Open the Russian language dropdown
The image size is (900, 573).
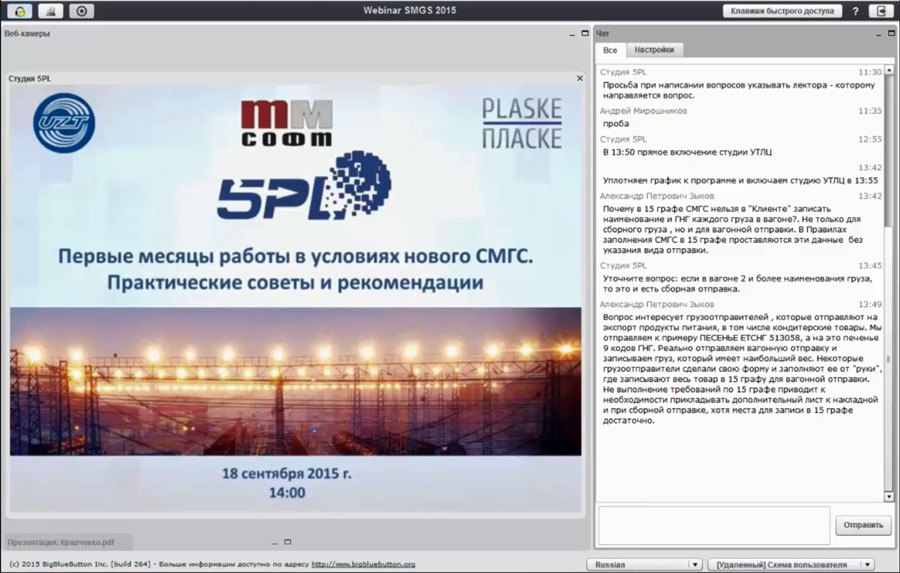[644, 564]
